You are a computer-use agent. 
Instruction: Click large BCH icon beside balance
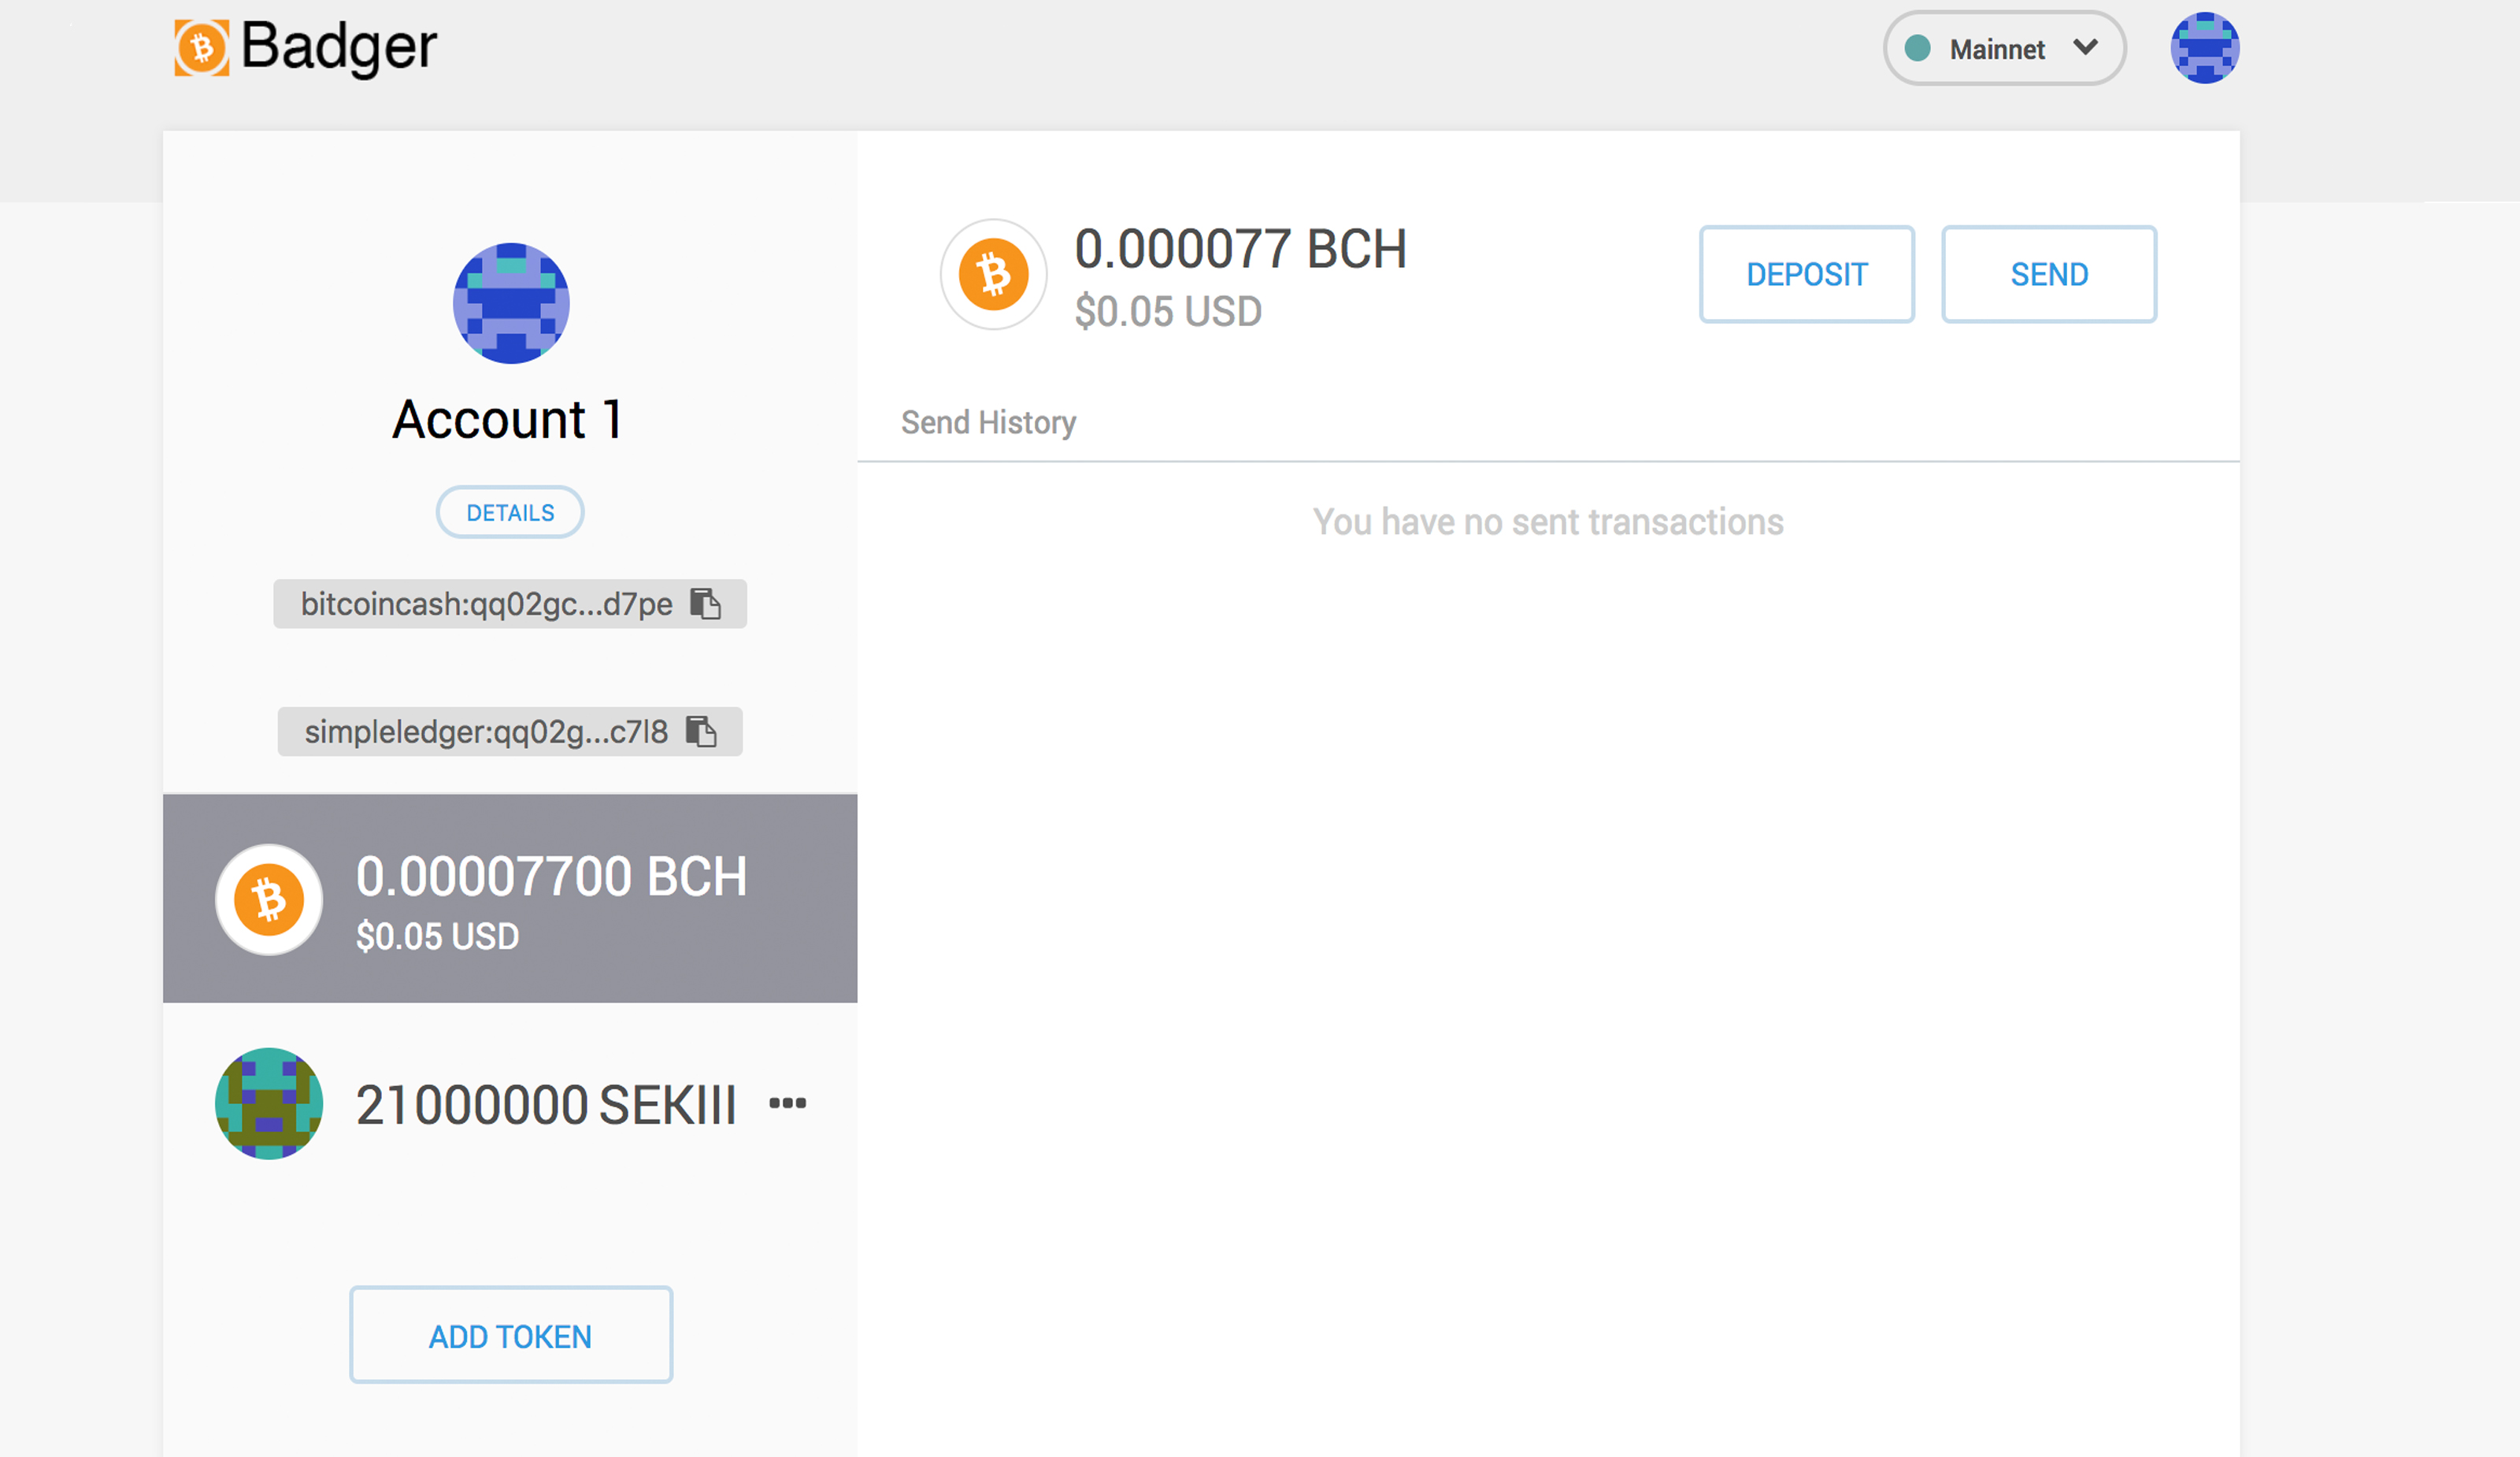(993, 274)
